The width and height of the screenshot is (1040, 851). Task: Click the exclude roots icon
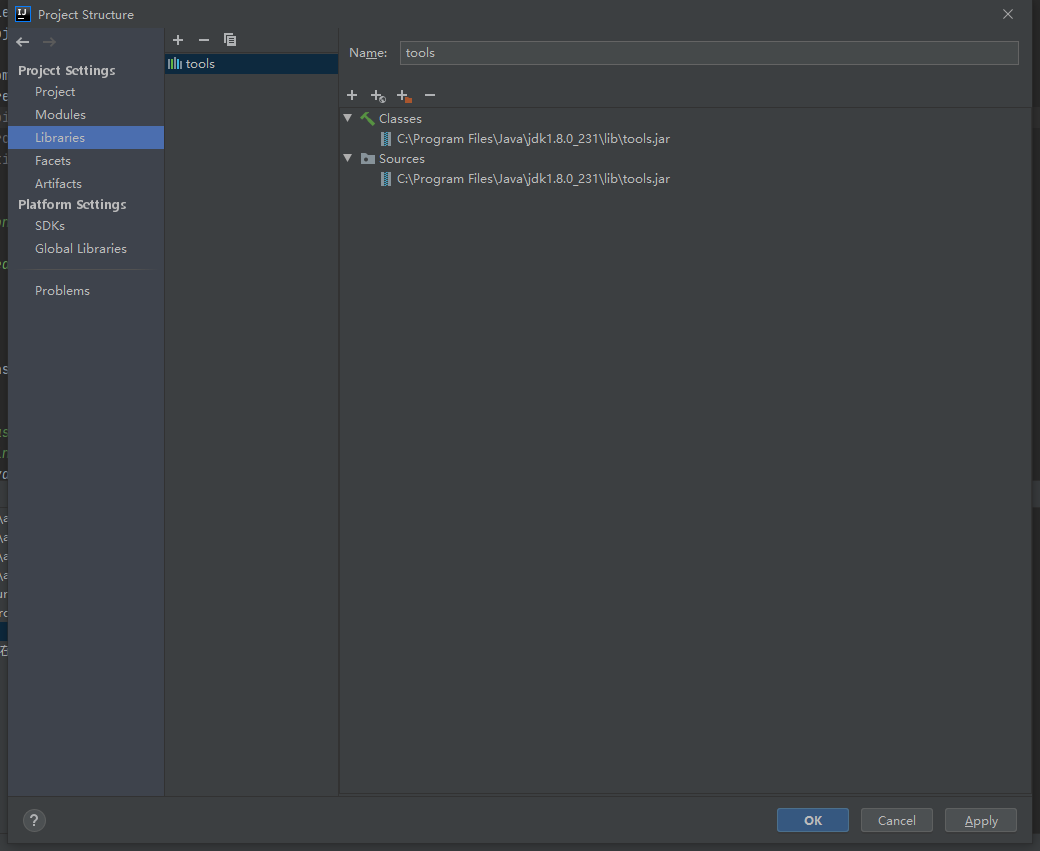(404, 96)
